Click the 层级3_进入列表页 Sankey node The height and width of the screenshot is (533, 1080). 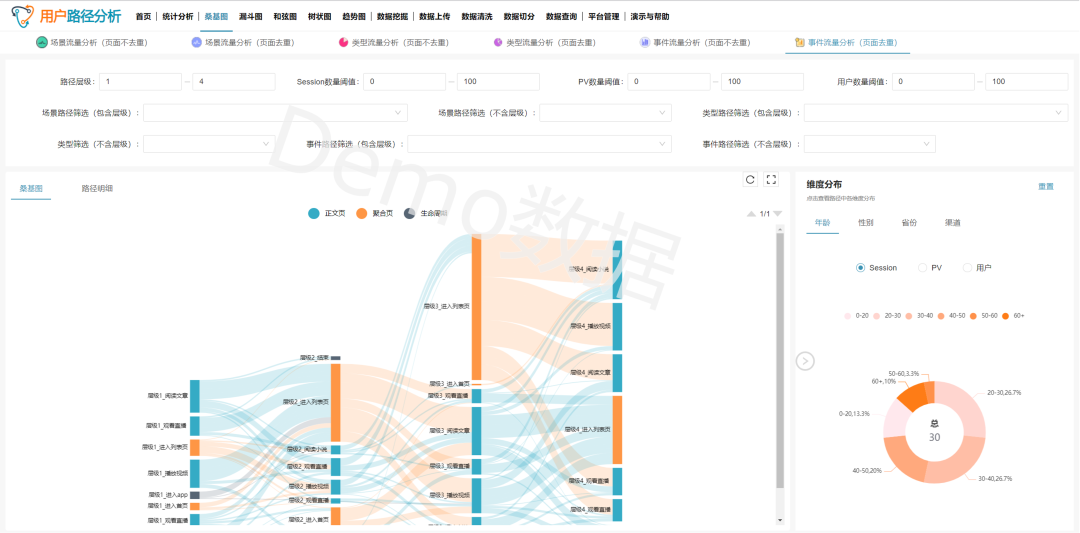click(476, 307)
